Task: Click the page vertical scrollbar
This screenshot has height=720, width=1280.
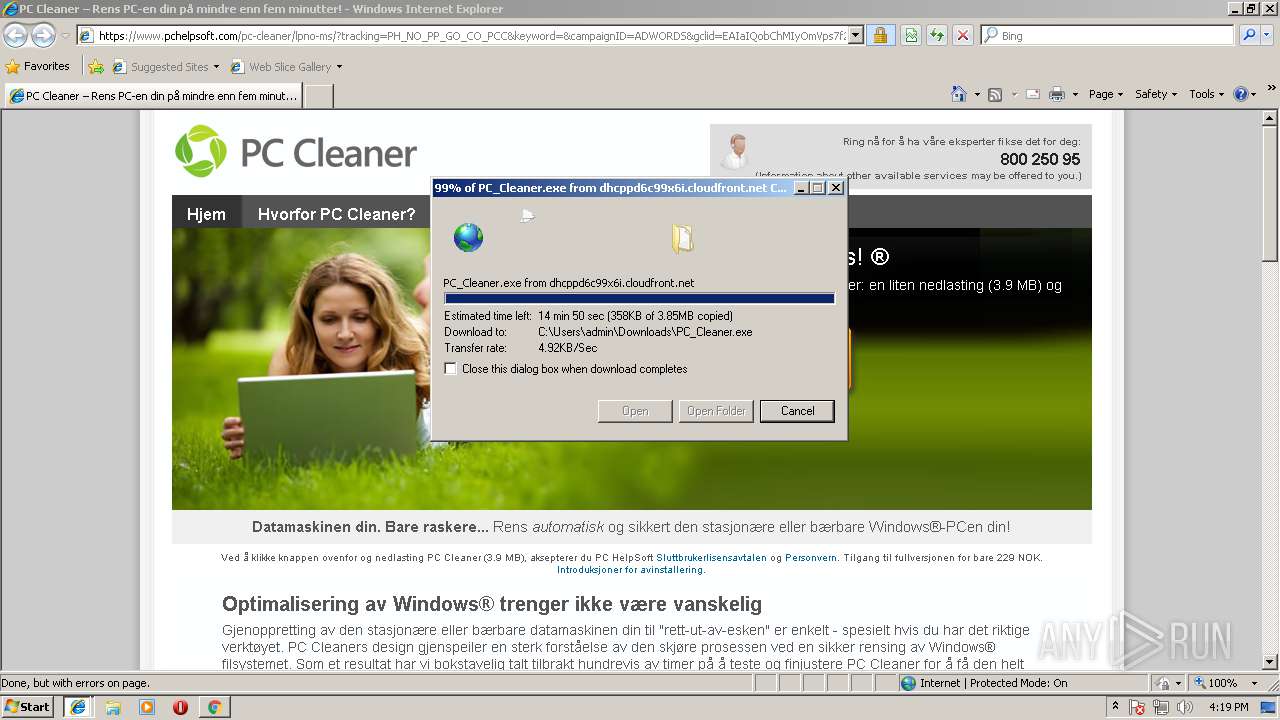Action: tap(1270, 390)
